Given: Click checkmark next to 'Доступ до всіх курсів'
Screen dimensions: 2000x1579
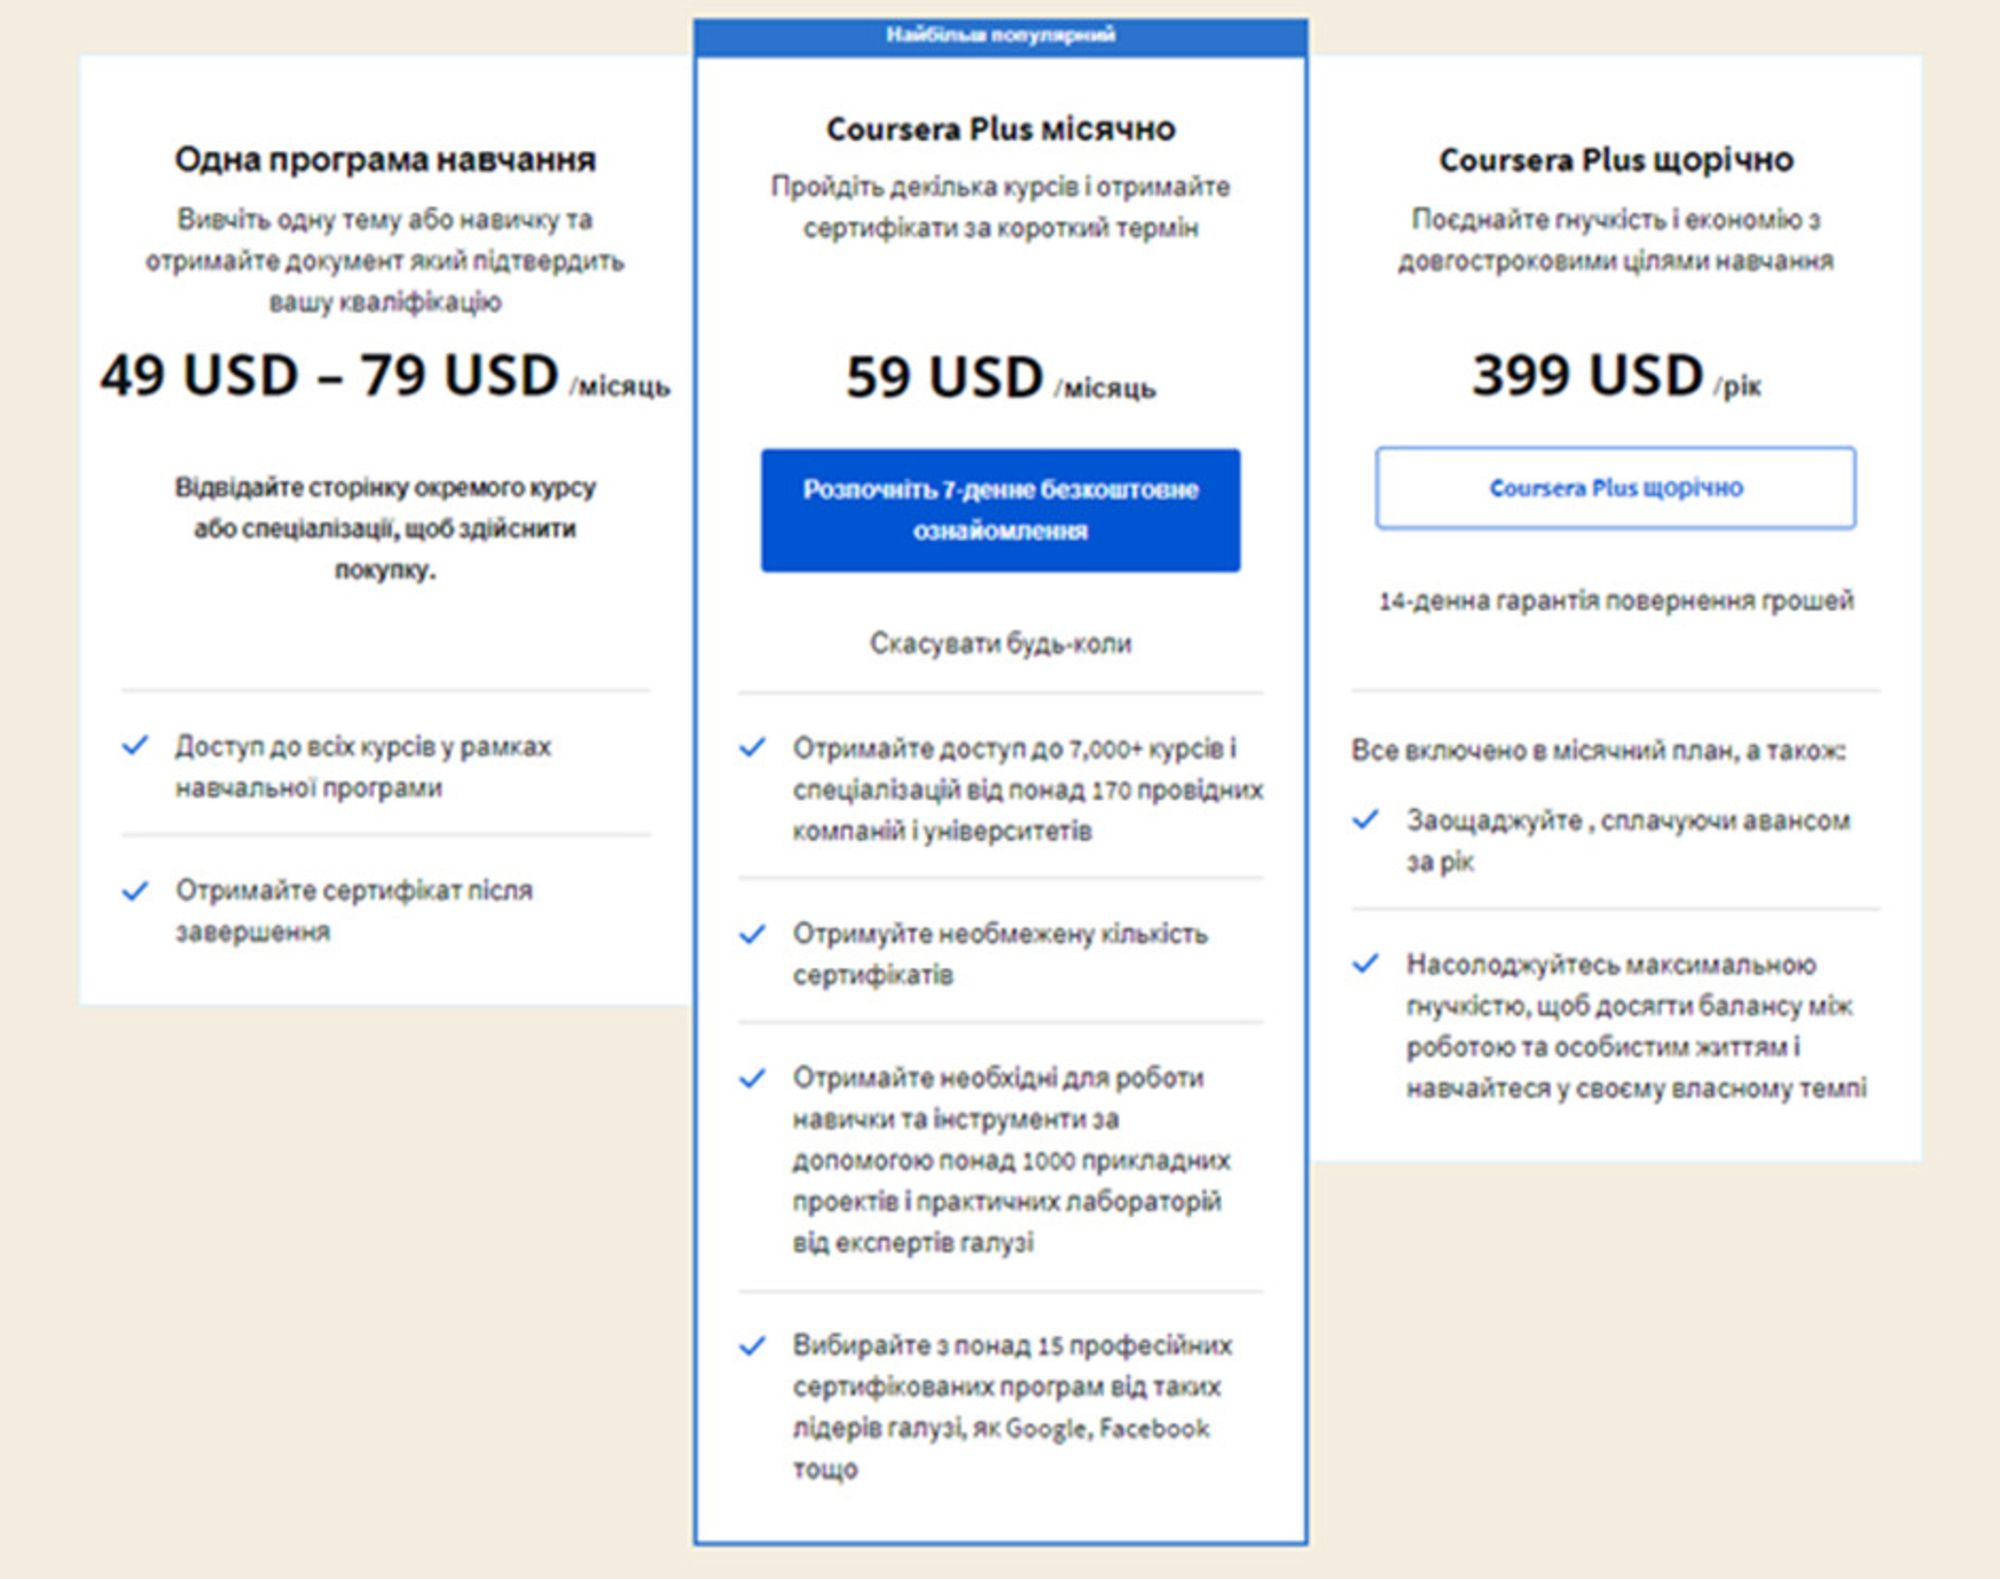Looking at the screenshot, I should (x=135, y=746).
